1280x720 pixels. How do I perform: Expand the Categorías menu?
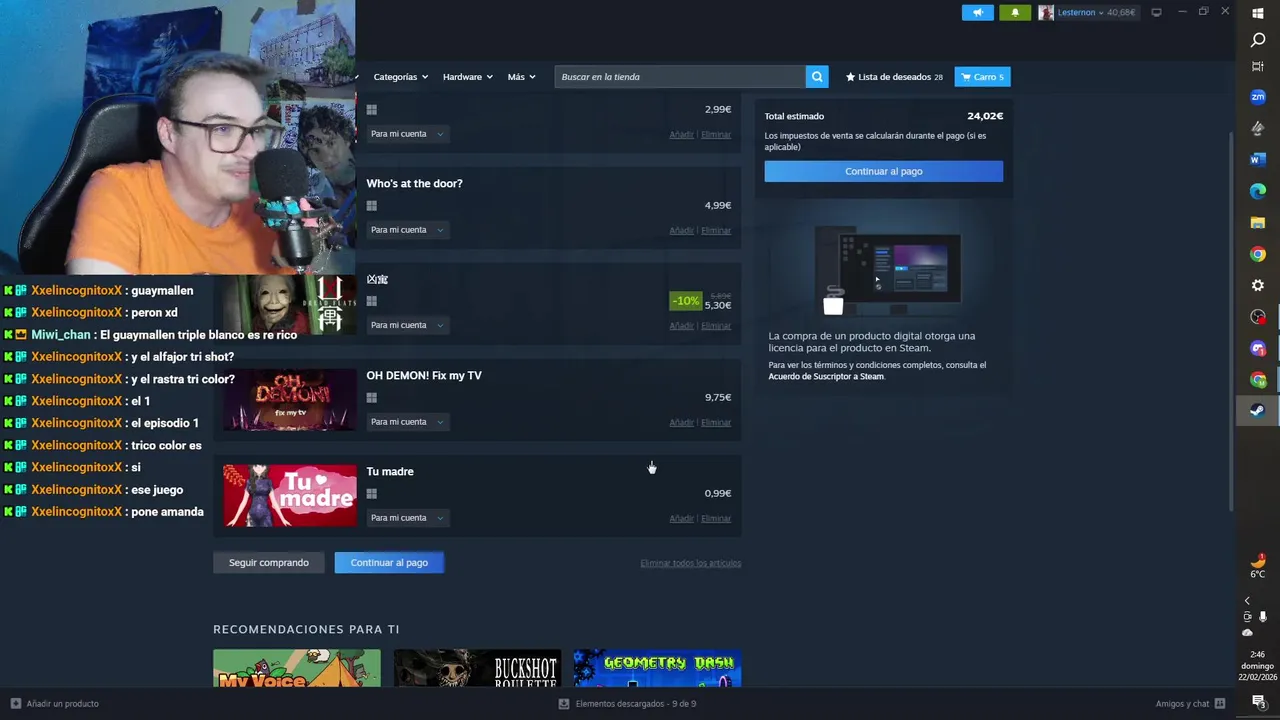click(400, 77)
